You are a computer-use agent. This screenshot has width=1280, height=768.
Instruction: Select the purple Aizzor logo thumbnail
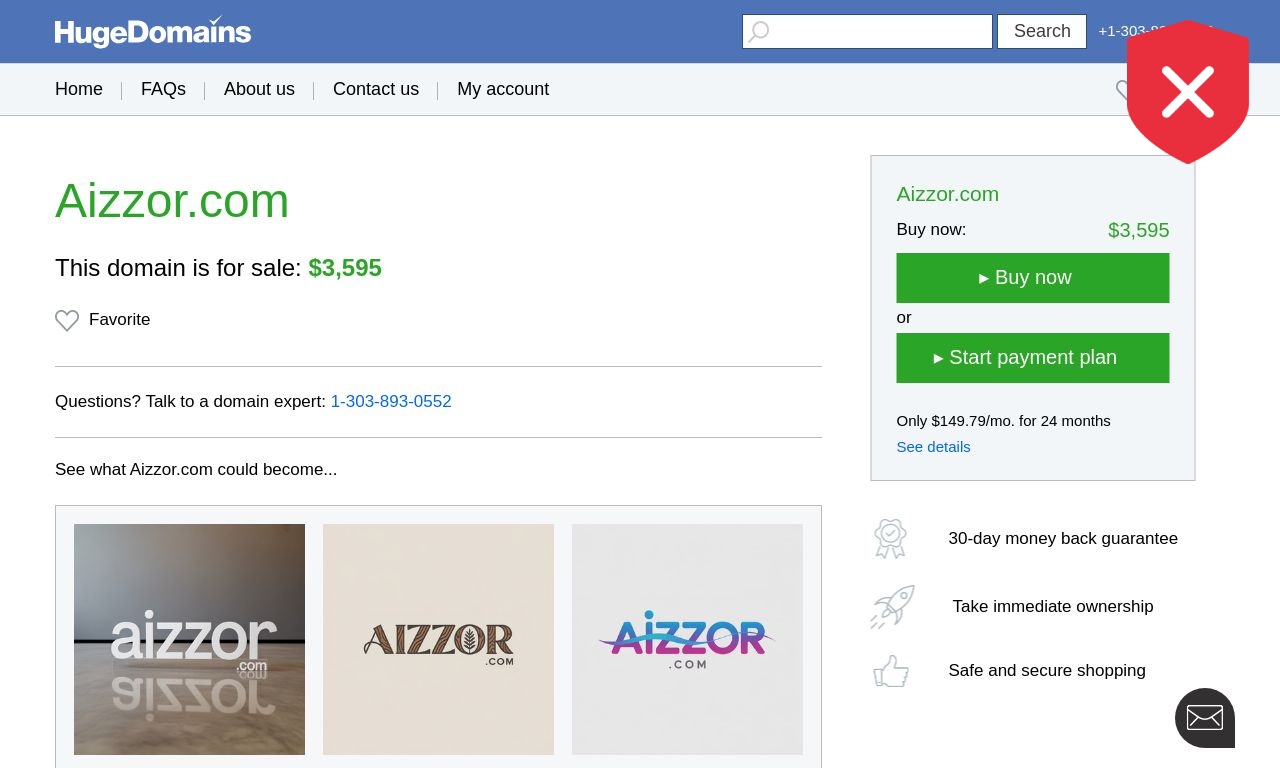687,639
